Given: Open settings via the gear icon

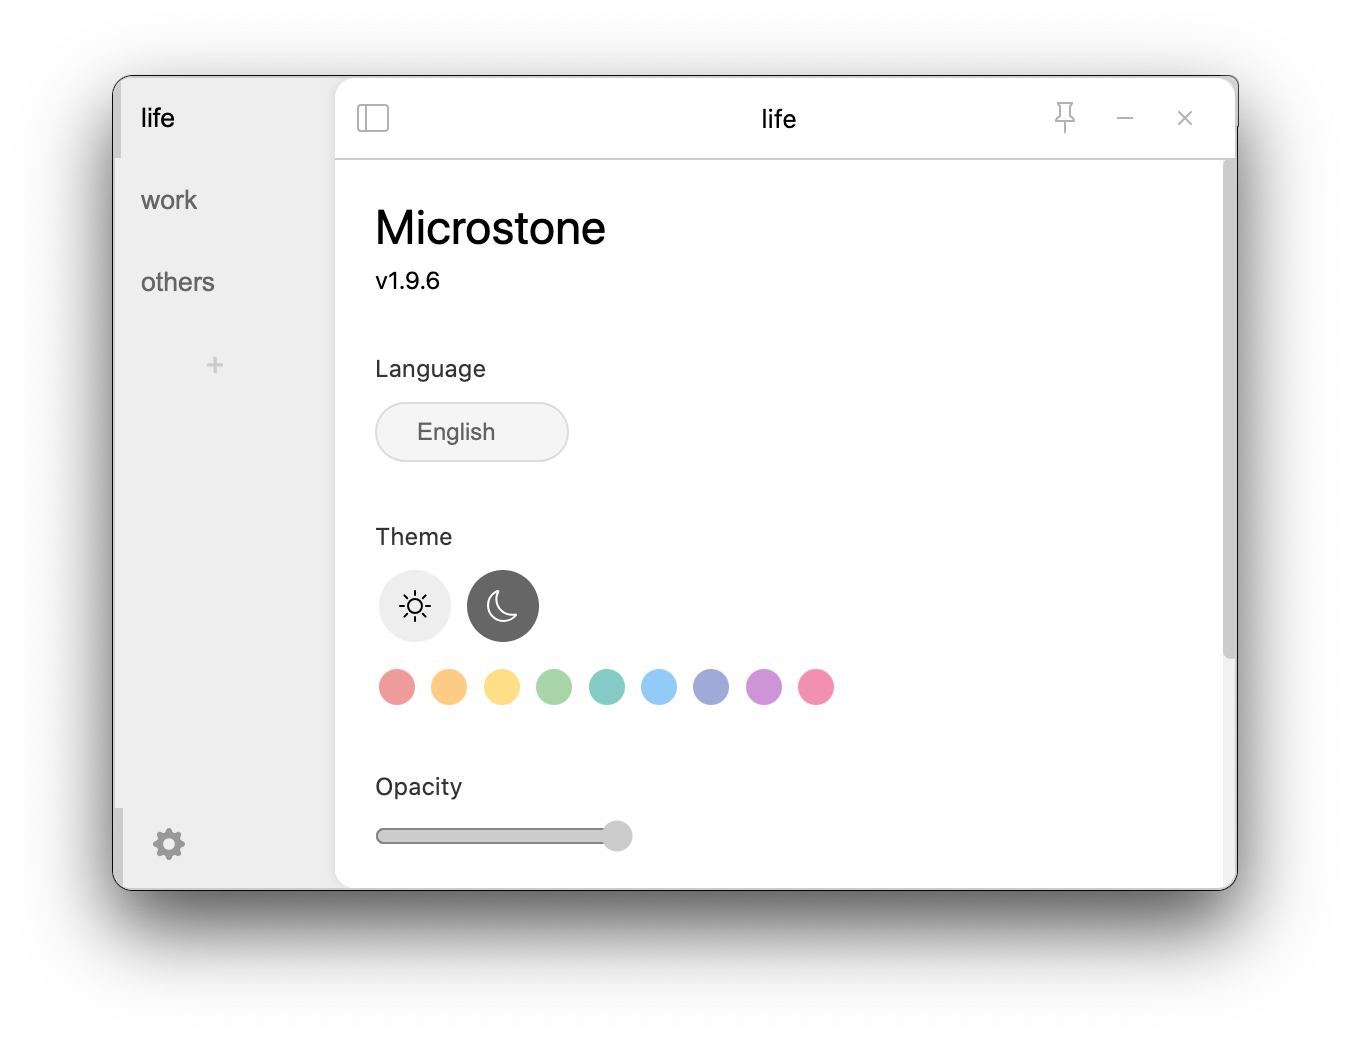Looking at the screenshot, I should [169, 844].
